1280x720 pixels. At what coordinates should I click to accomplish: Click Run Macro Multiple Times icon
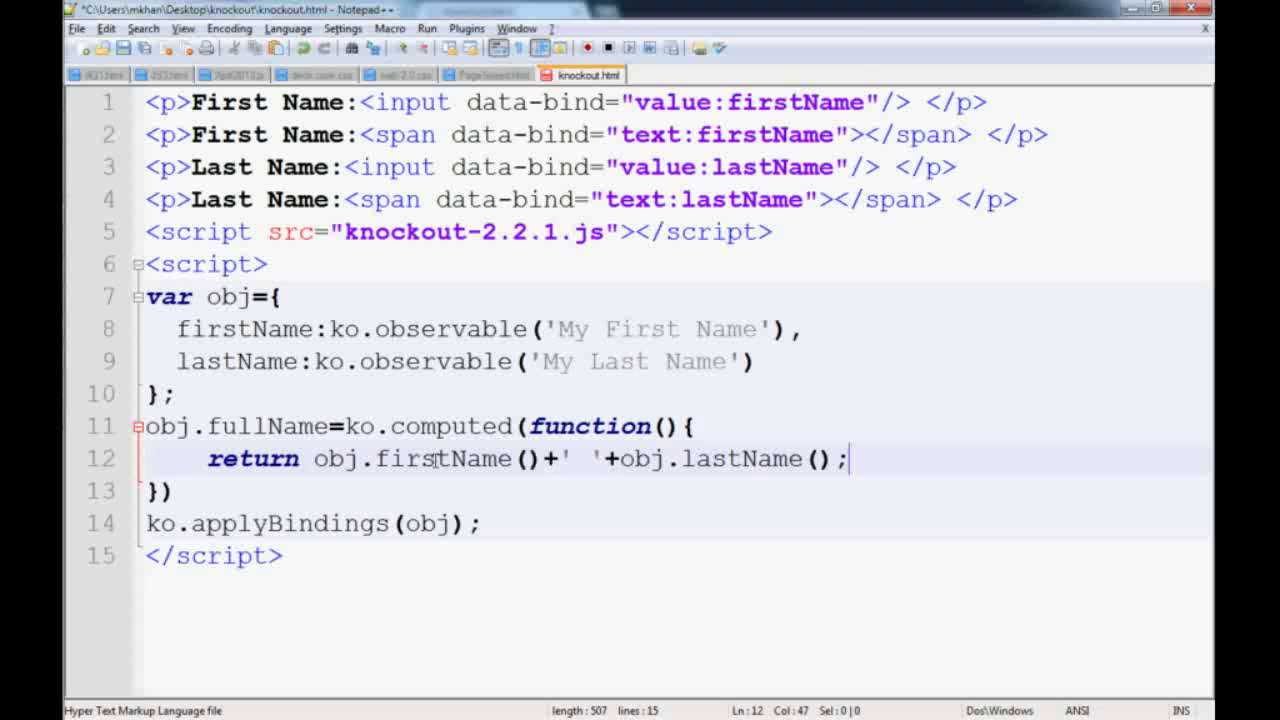tap(650, 48)
